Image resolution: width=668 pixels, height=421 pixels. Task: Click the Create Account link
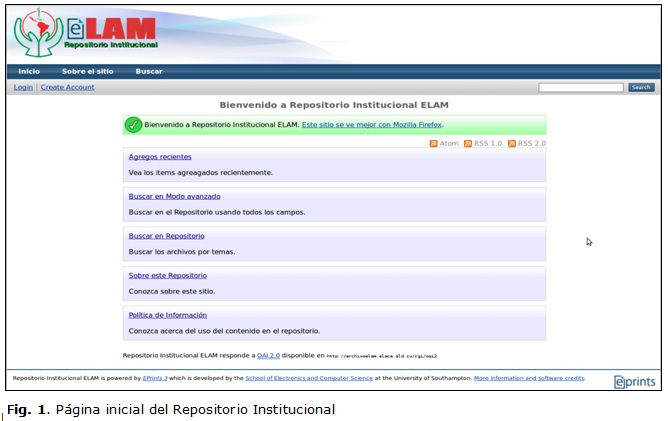[x=67, y=87]
